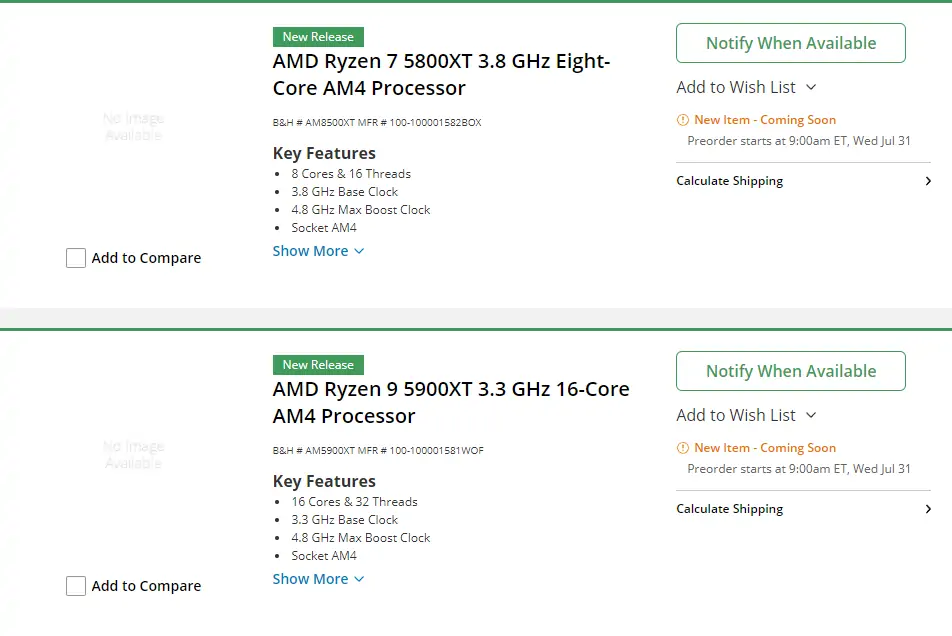Open the AMD Ryzen 9 5900XT product title

[x=451, y=402]
